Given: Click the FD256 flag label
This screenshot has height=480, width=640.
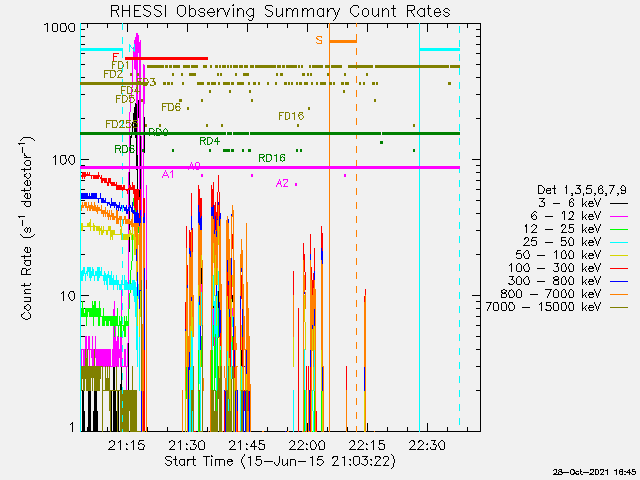Looking at the screenshot, I should [120, 124].
